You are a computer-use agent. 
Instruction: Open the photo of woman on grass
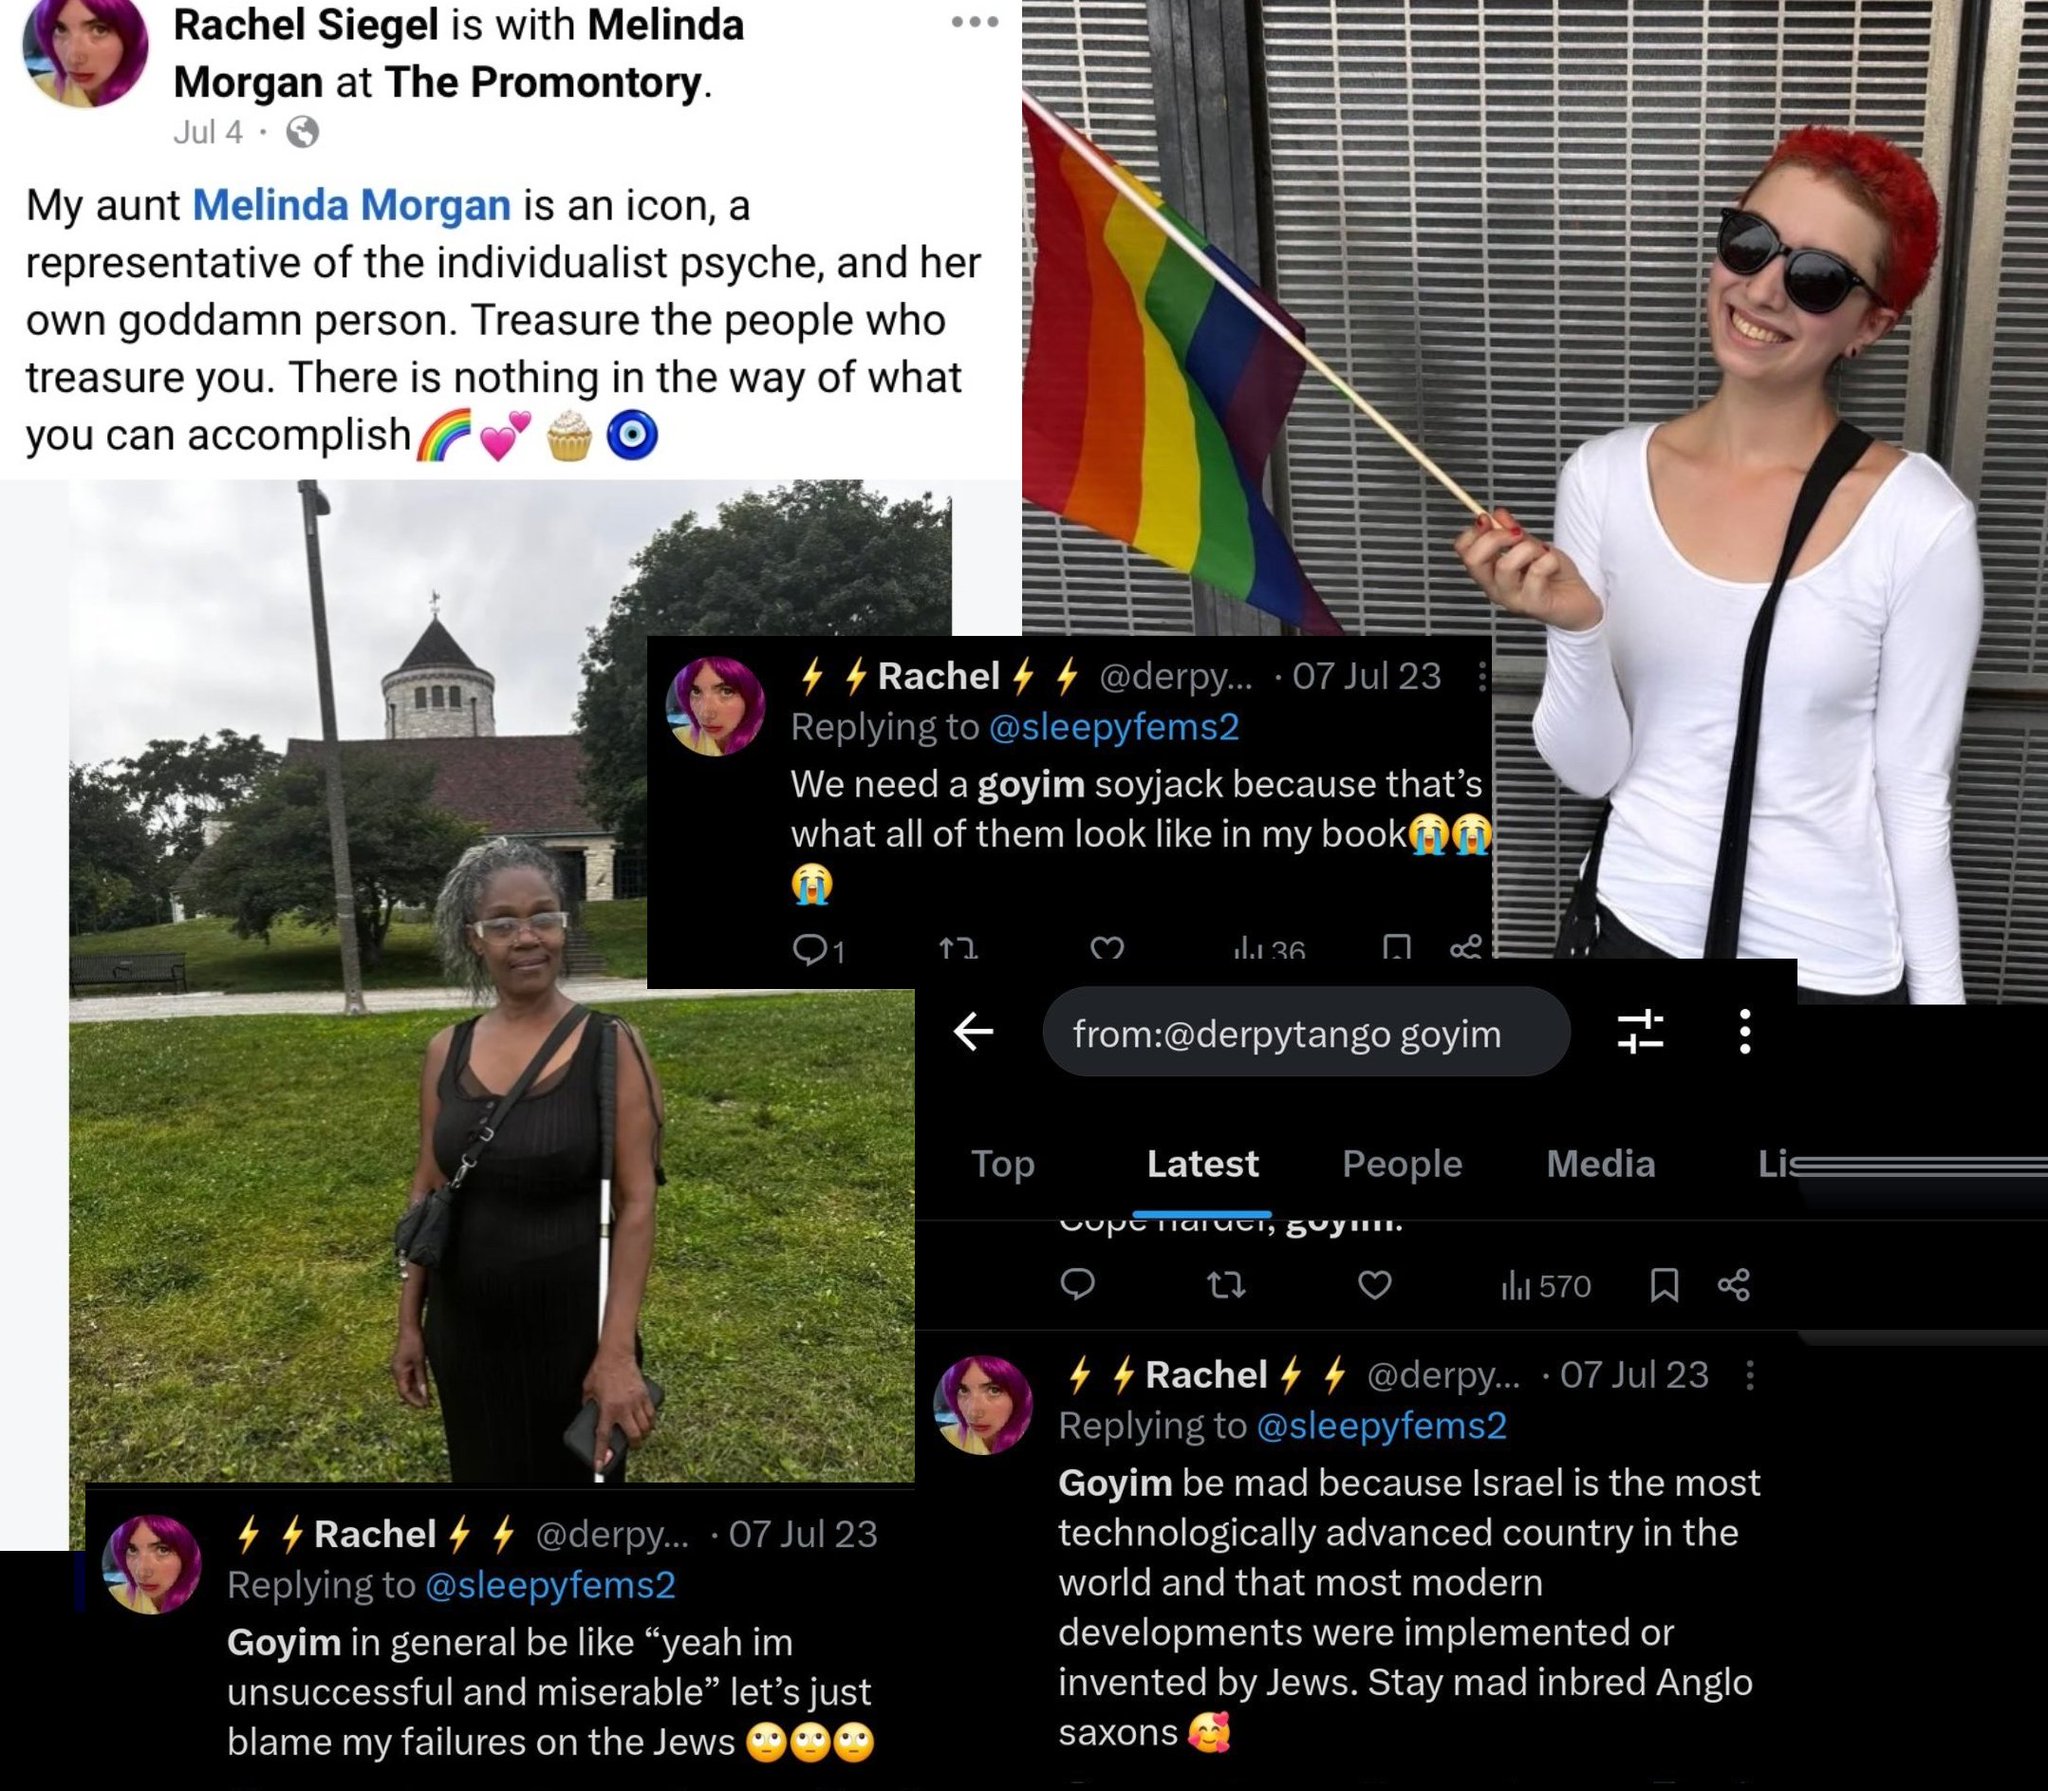(x=491, y=982)
